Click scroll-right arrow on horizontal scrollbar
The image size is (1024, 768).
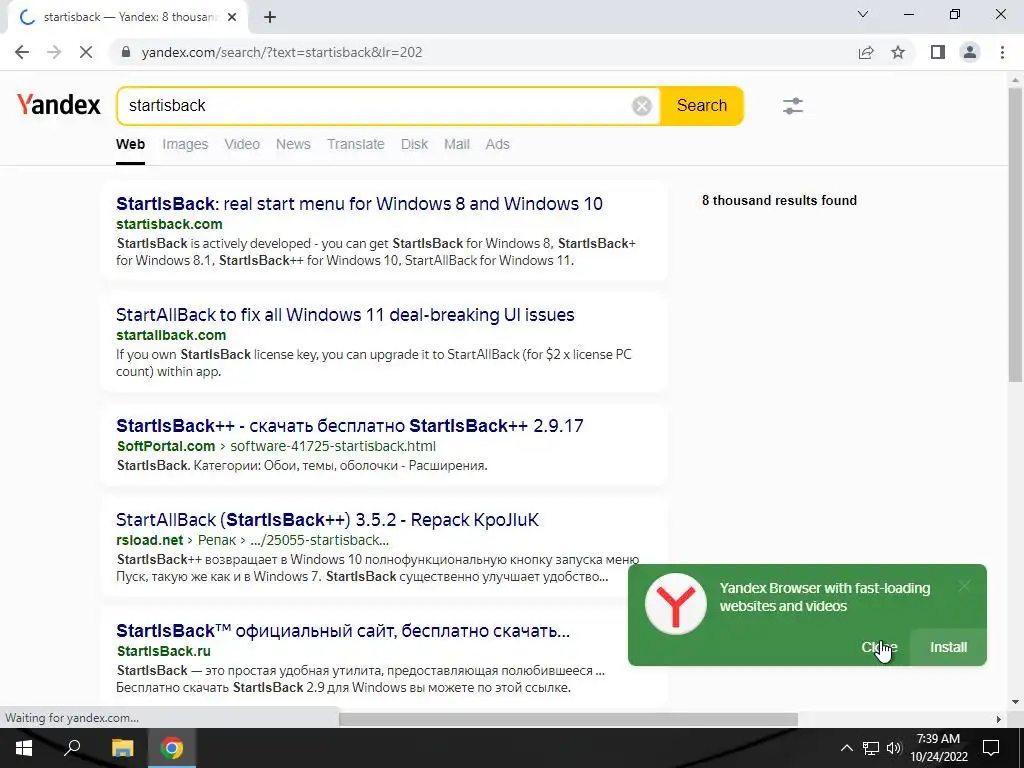(x=999, y=719)
